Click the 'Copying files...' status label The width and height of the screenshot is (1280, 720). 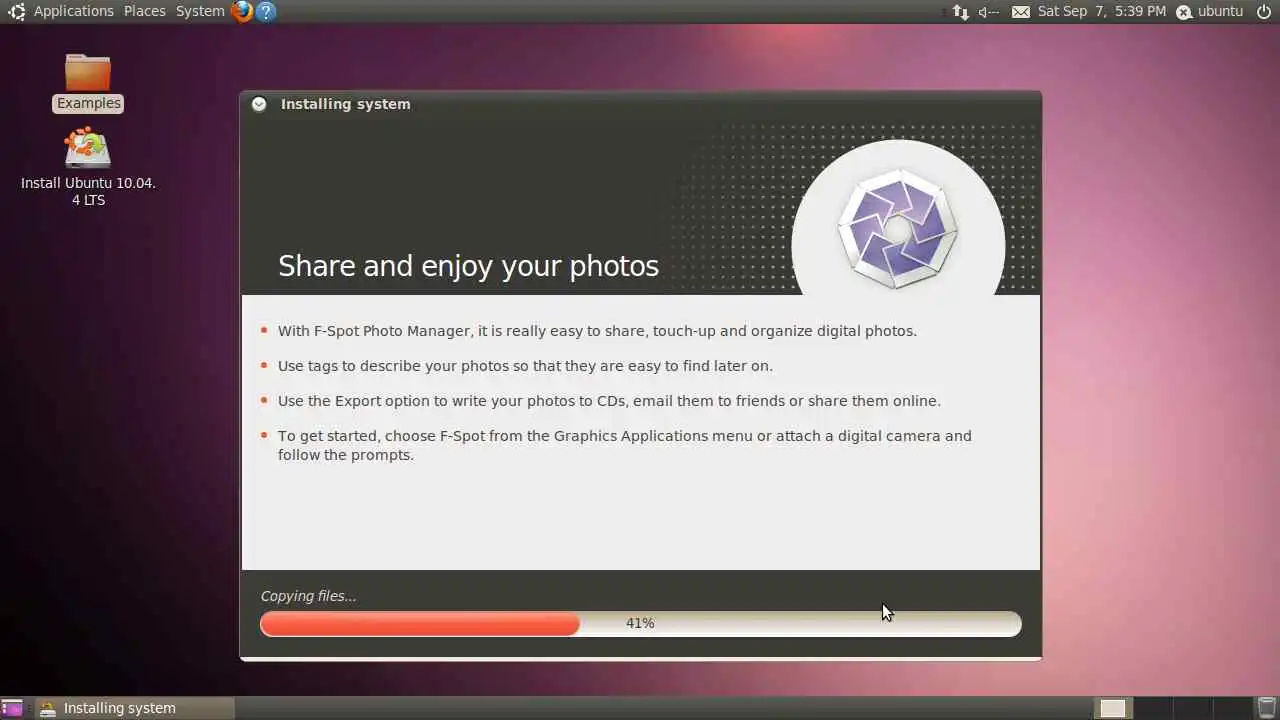click(x=308, y=596)
